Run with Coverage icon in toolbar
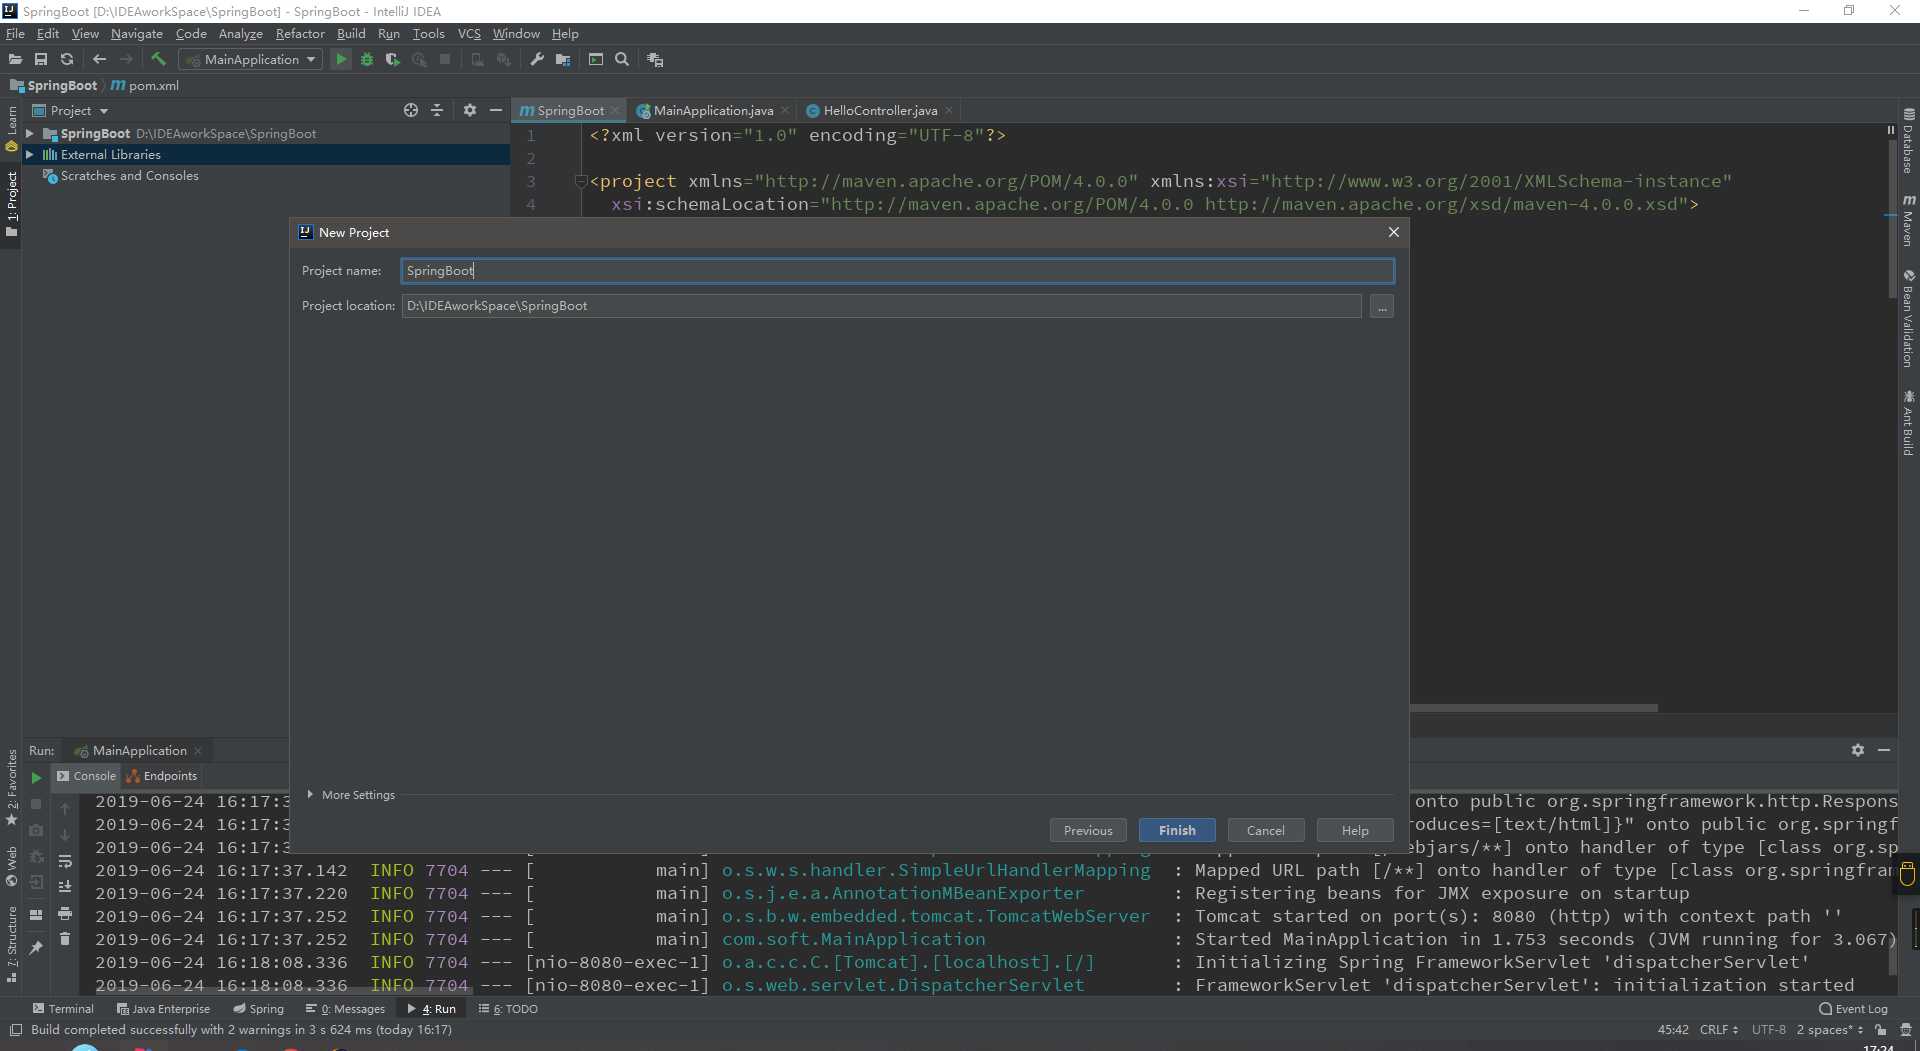This screenshot has height=1051, width=1920. tap(393, 60)
